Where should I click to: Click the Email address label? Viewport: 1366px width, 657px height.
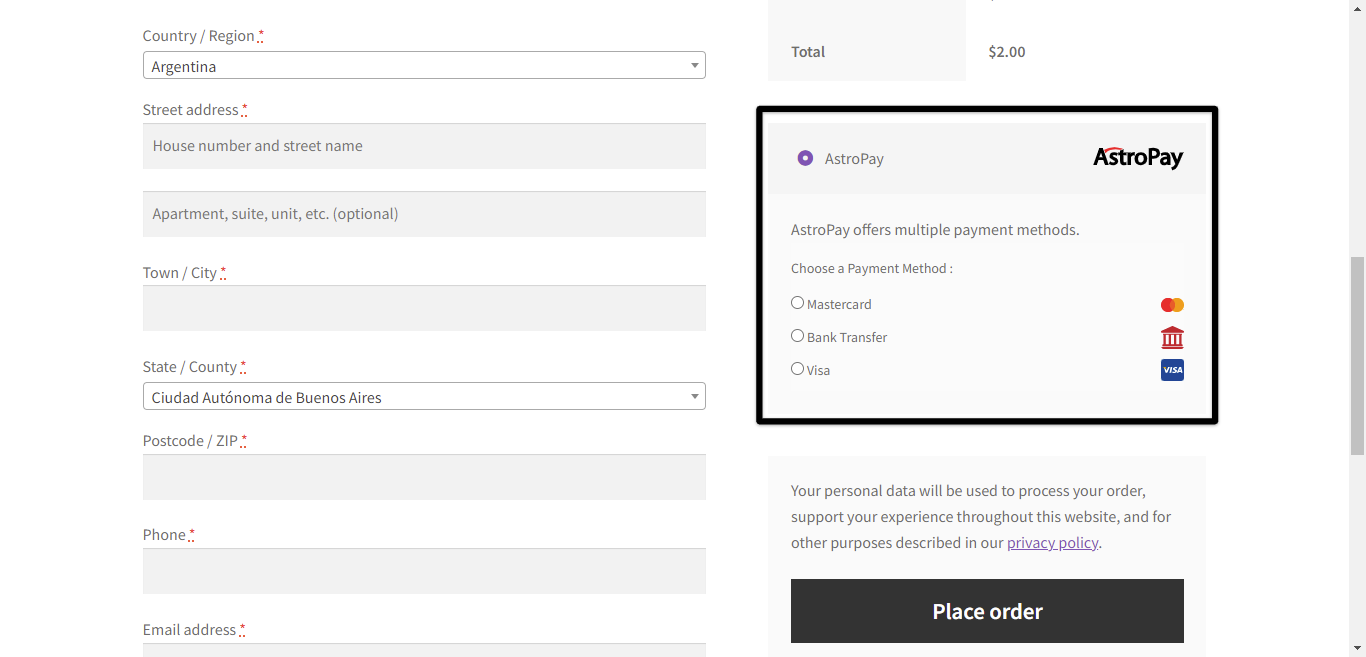click(190, 630)
